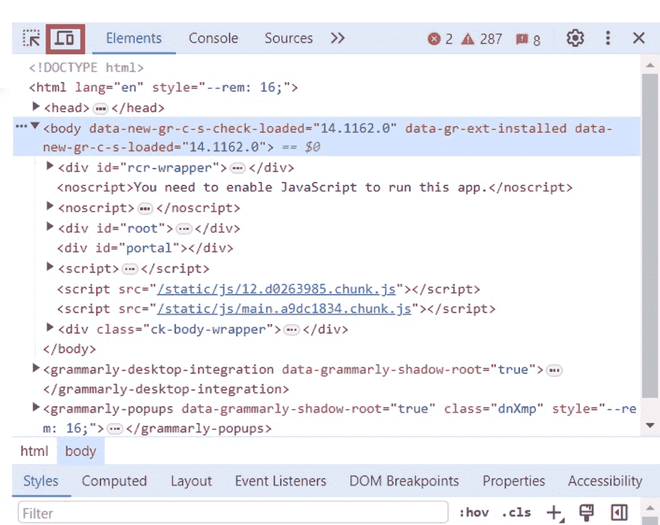Viewport: 660px width, 525px height.
Task: Toggle element classes with .cls
Action: 516,512
